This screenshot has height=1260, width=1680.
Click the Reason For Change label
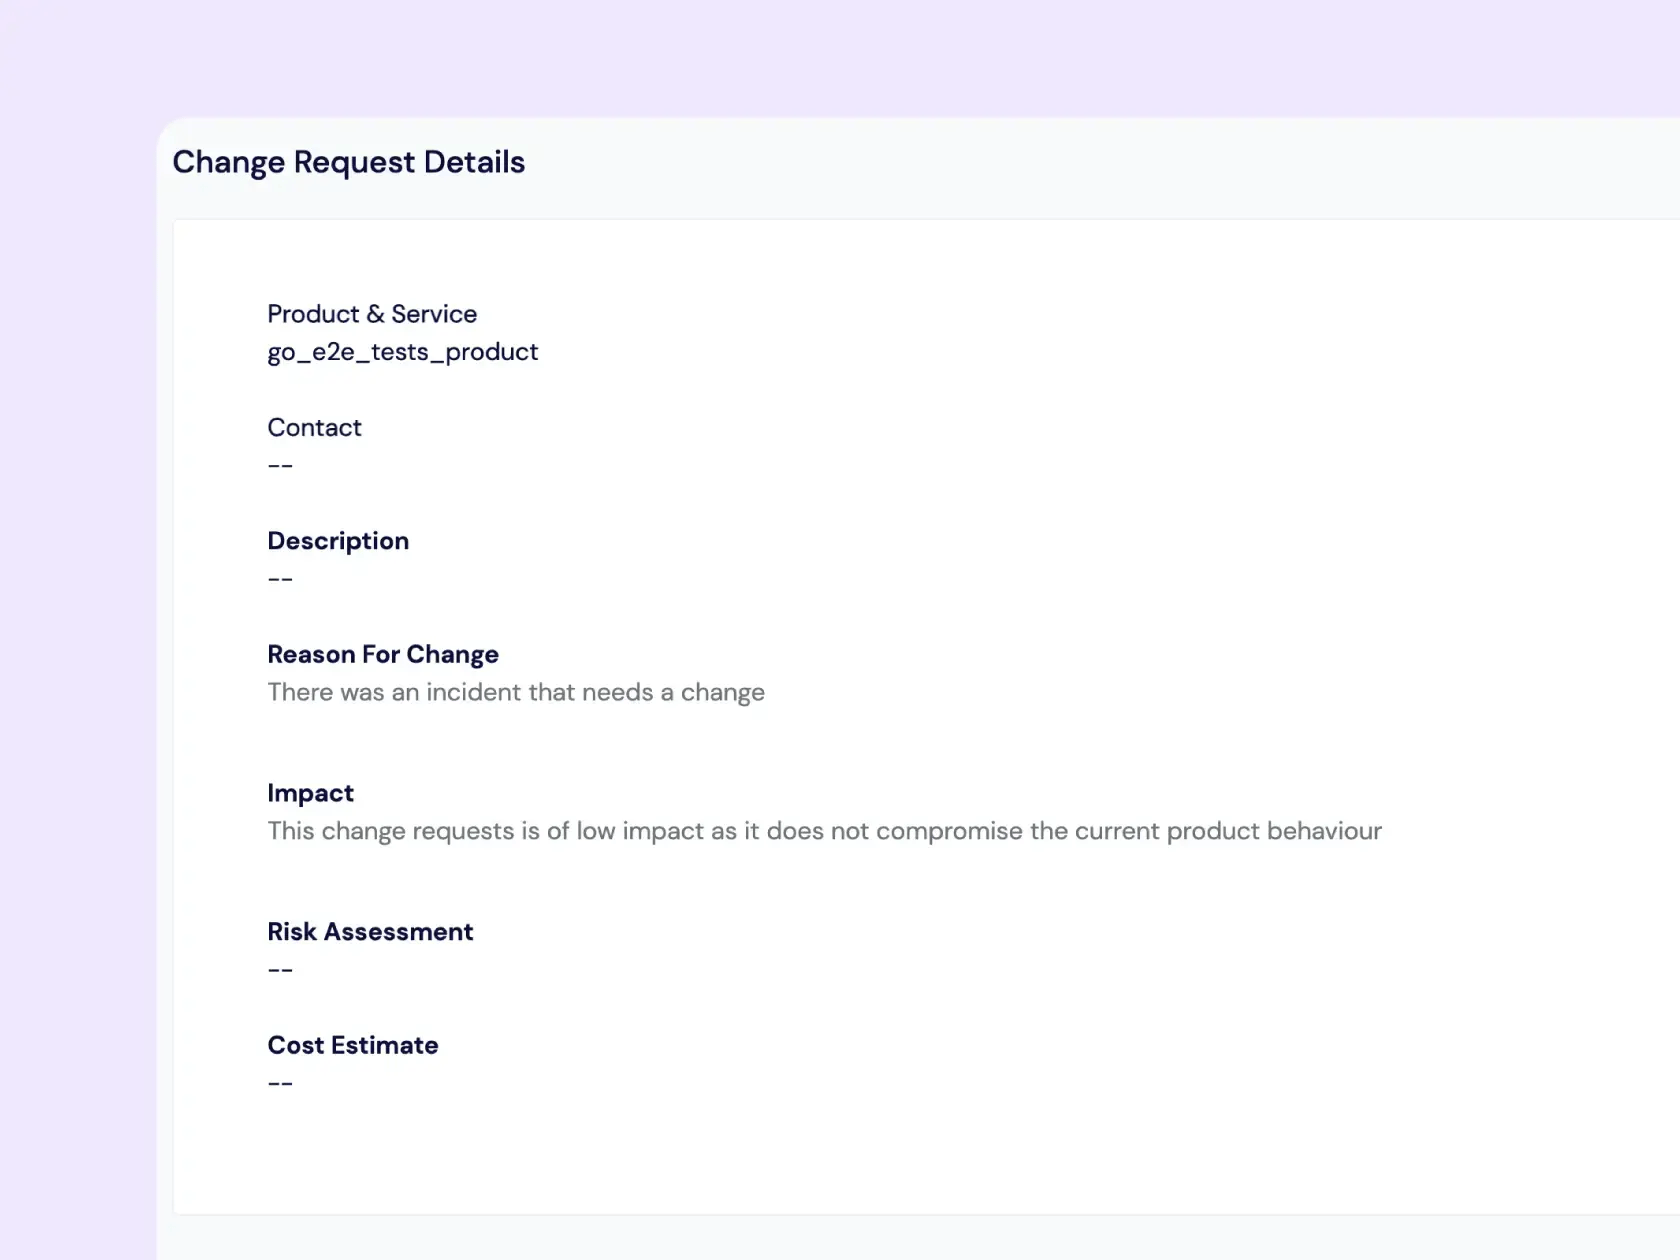click(382, 655)
